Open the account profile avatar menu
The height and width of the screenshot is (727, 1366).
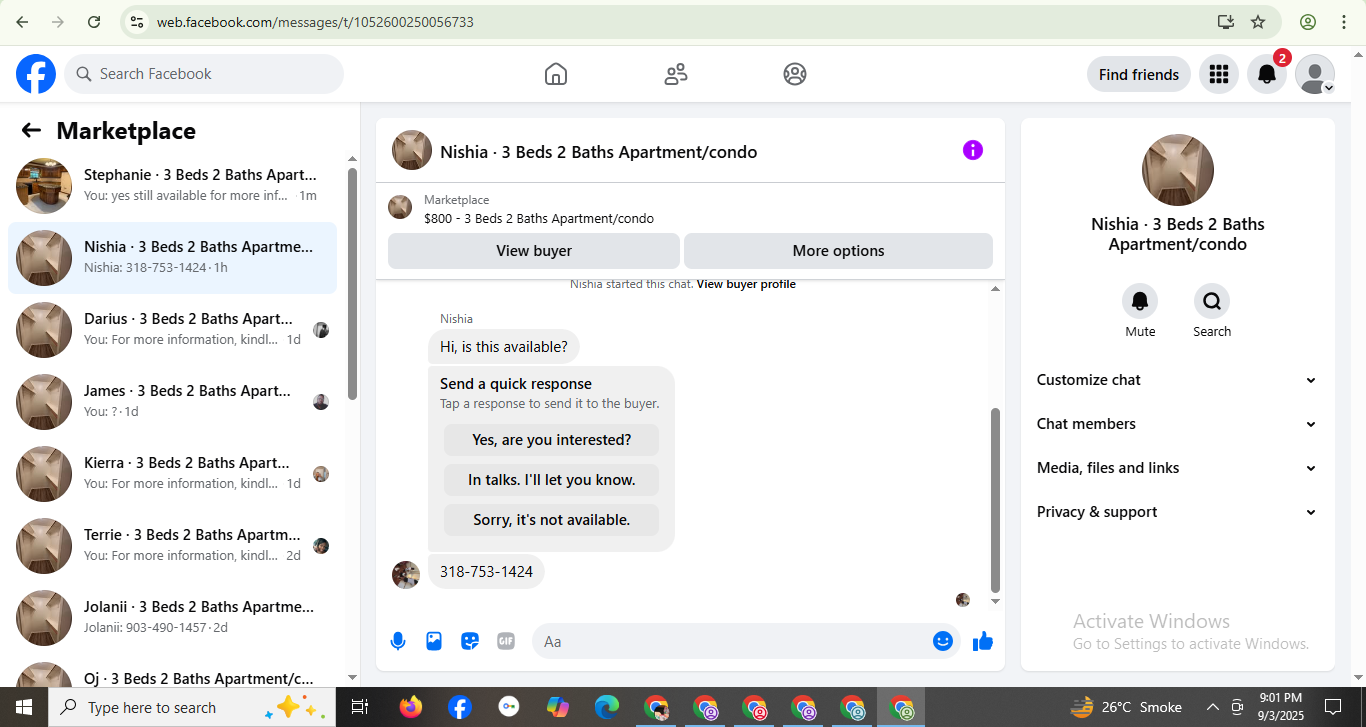(x=1315, y=74)
